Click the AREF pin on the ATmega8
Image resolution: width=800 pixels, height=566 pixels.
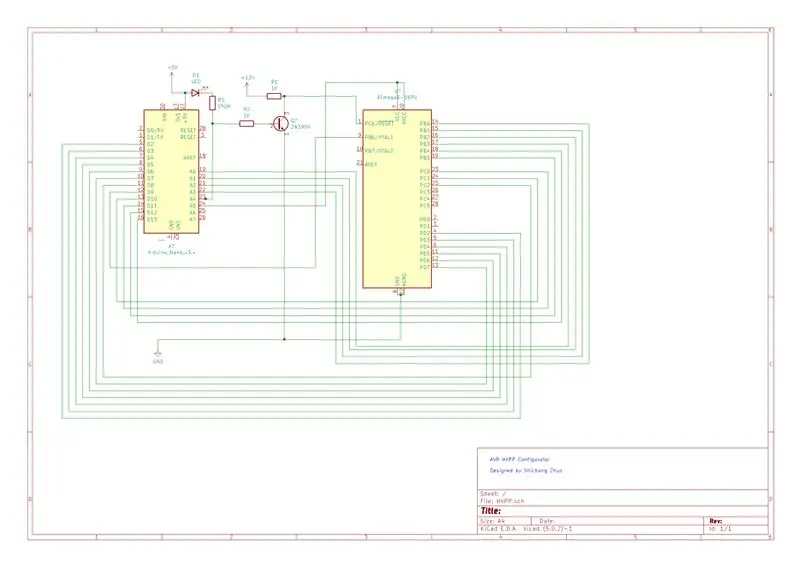coord(371,164)
